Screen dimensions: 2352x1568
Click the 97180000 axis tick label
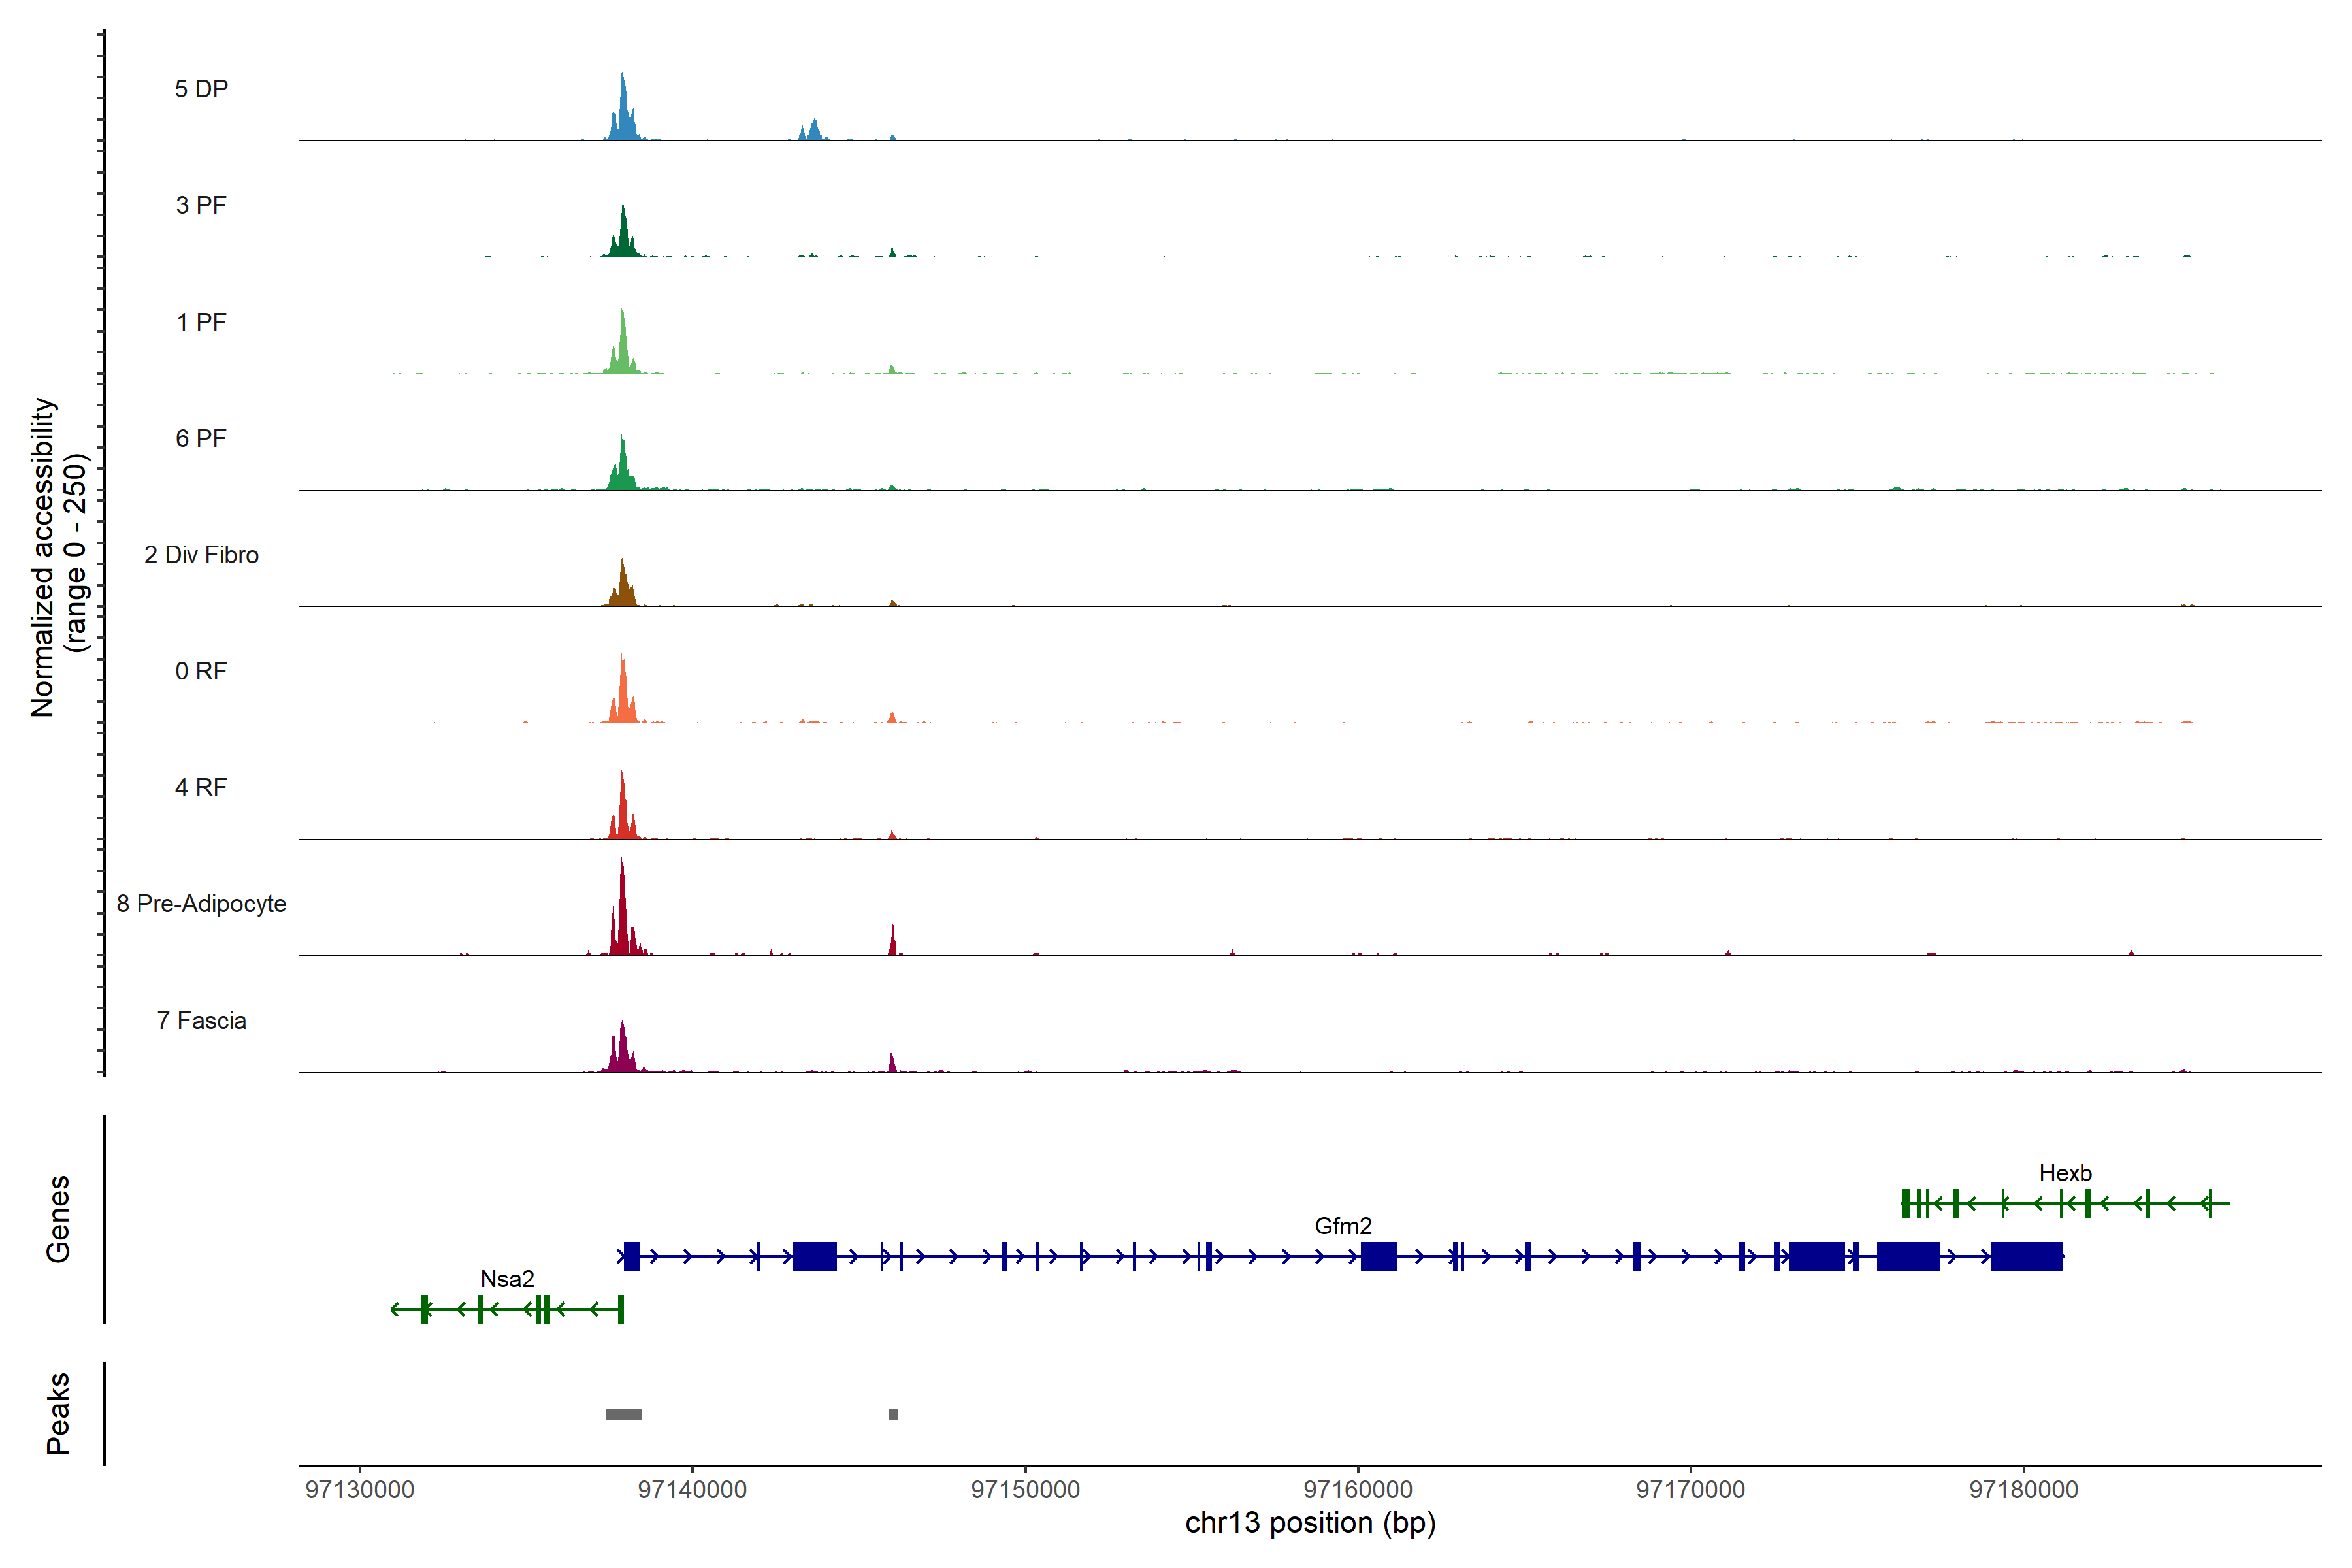click(2023, 1490)
